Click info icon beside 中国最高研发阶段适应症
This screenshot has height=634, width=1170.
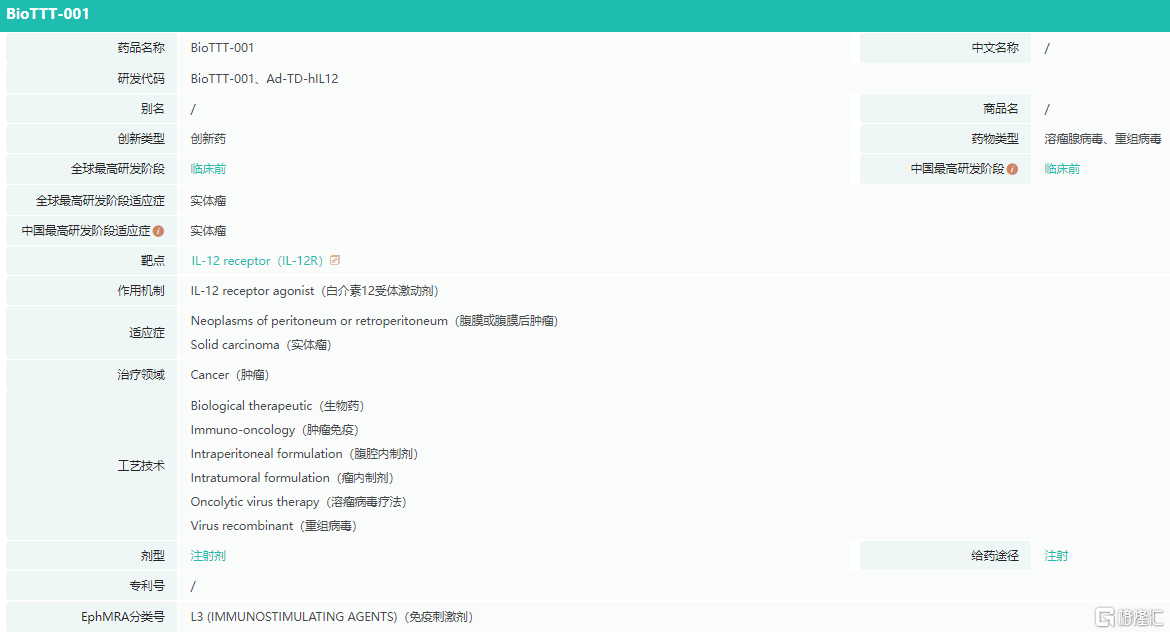[x=158, y=231]
